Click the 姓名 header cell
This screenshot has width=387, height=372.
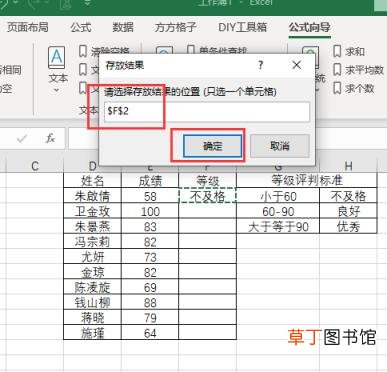coord(92,180)
